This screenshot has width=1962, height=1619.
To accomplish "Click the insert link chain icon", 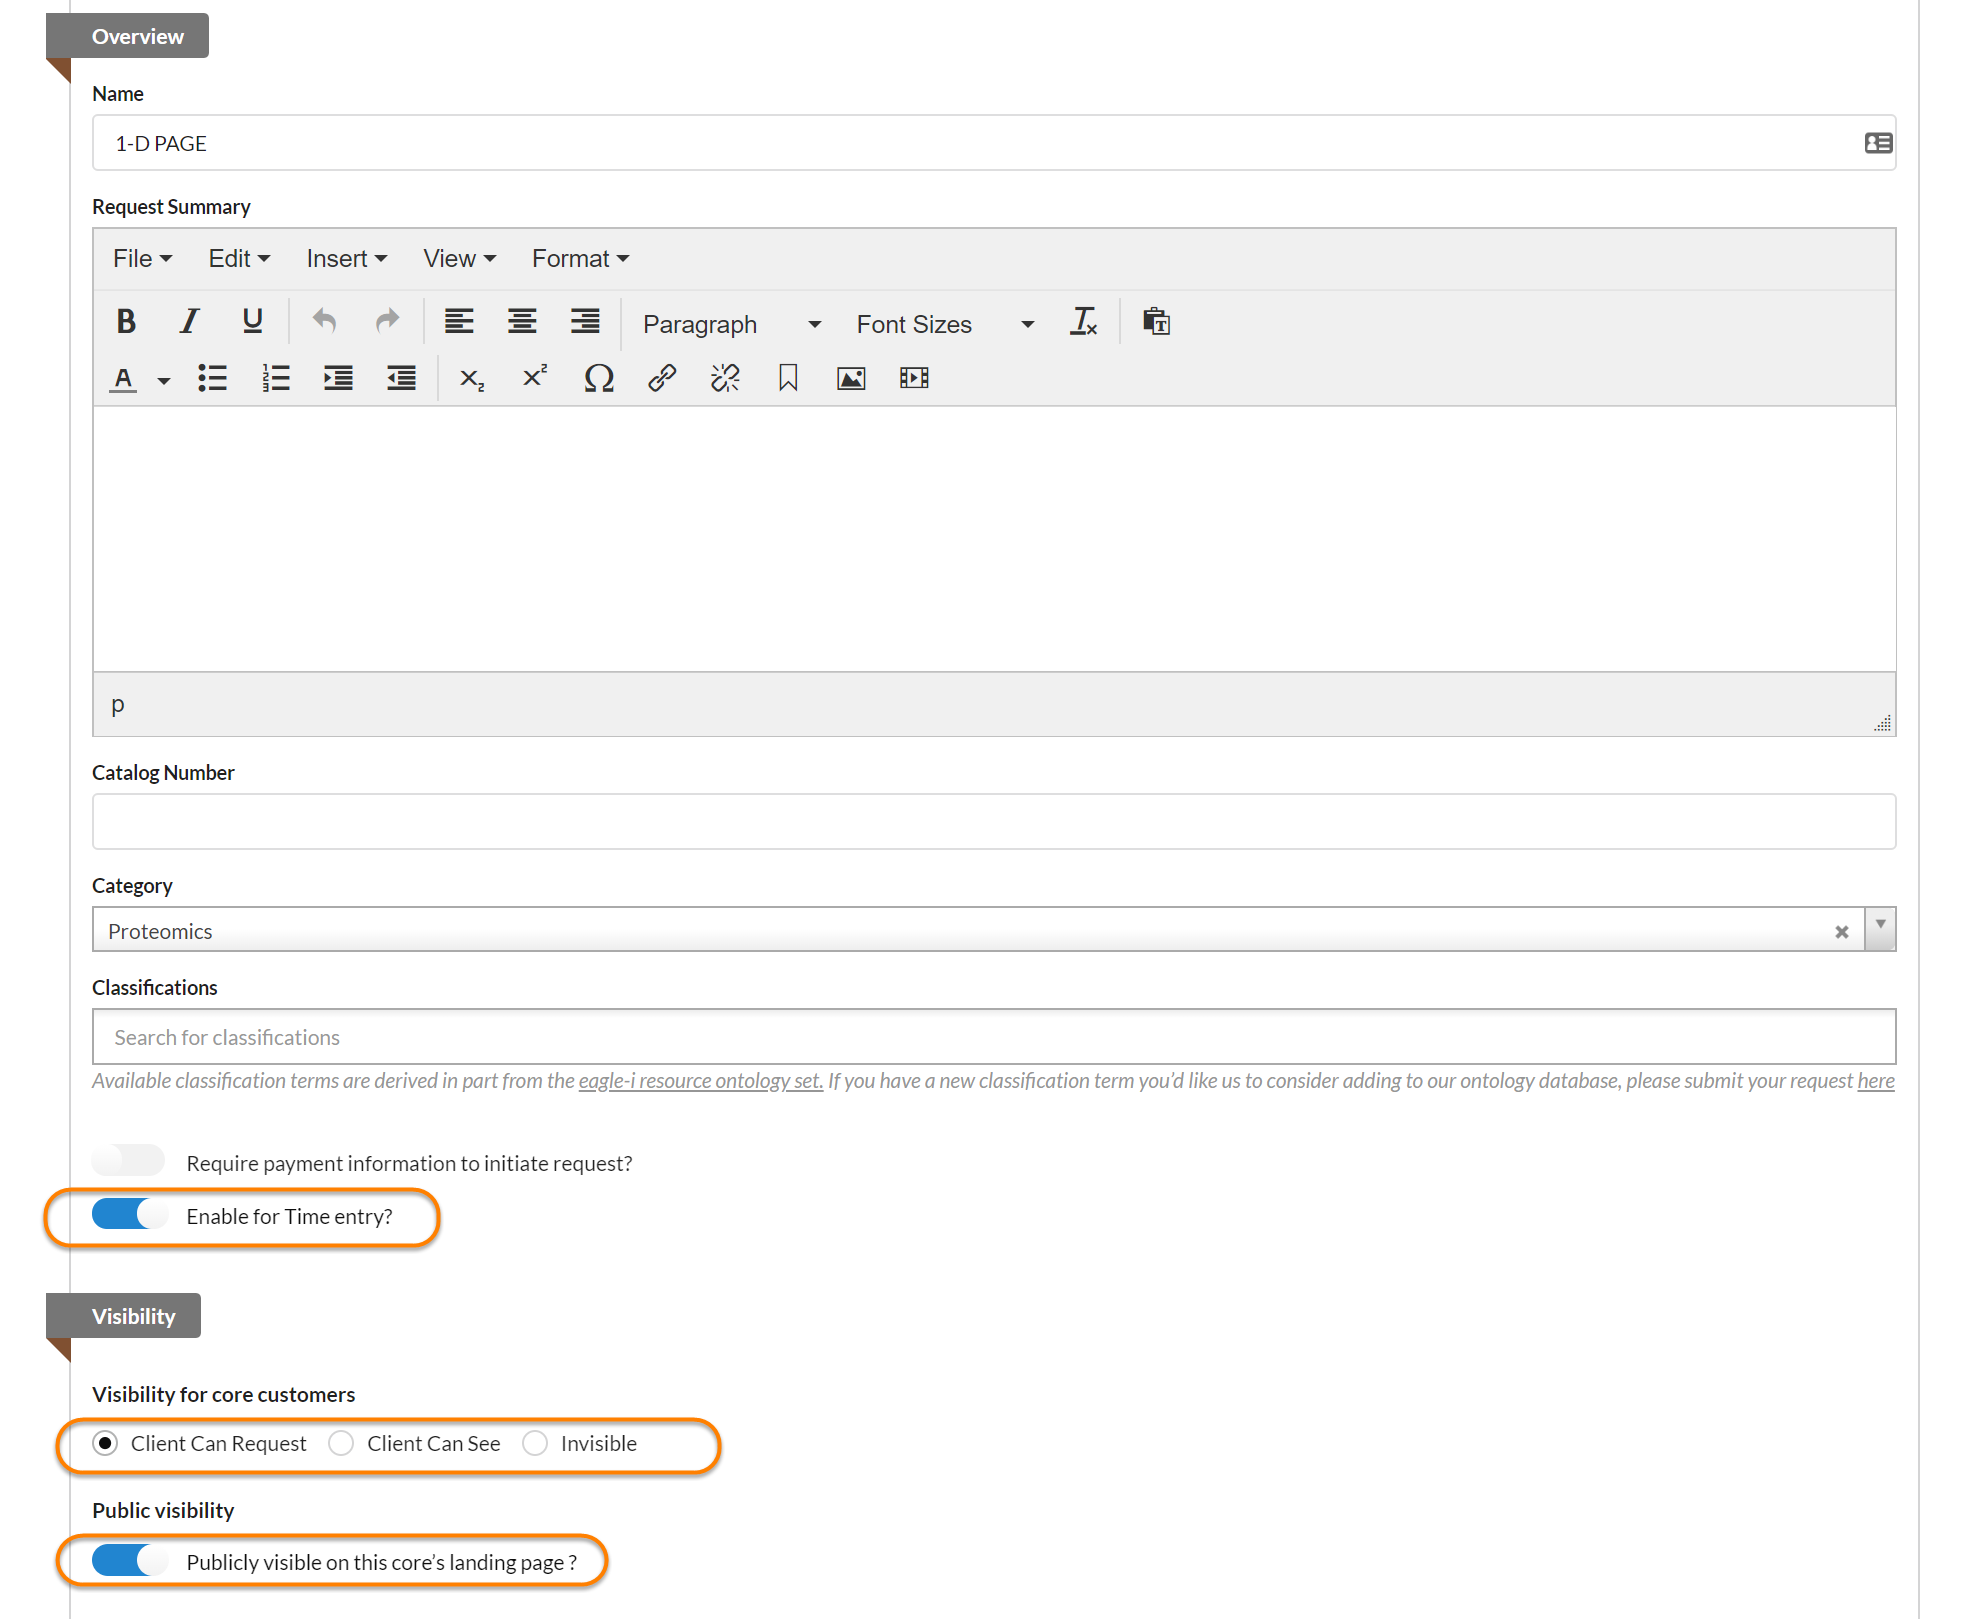I will point(662,379).
